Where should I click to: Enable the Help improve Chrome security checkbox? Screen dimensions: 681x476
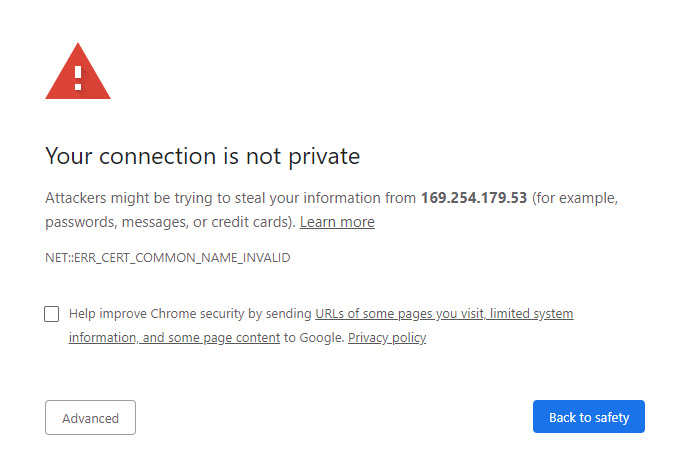(52, 314)
